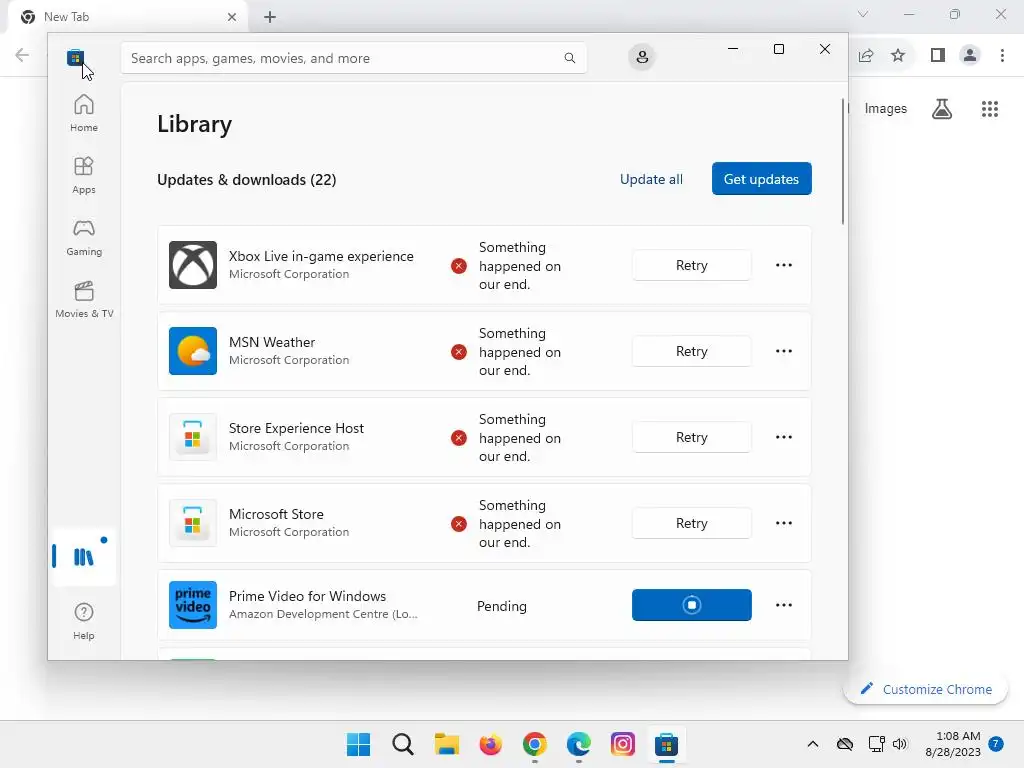Retry the Xbox Live in-game experience update
Image resolution: width=1024 pixels, height=768 pixels.
pos(692,265)
